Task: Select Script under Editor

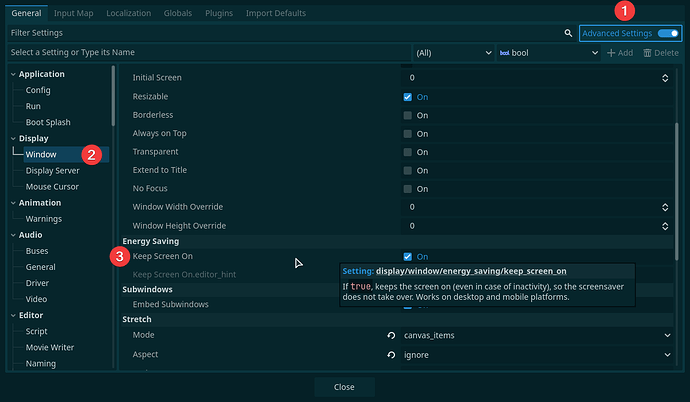Action: point(36,331)
